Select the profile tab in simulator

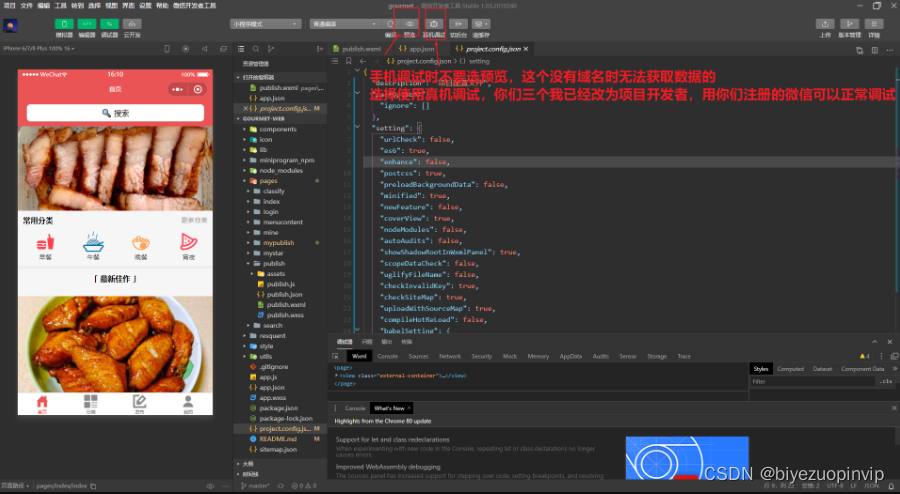point(188,403)
